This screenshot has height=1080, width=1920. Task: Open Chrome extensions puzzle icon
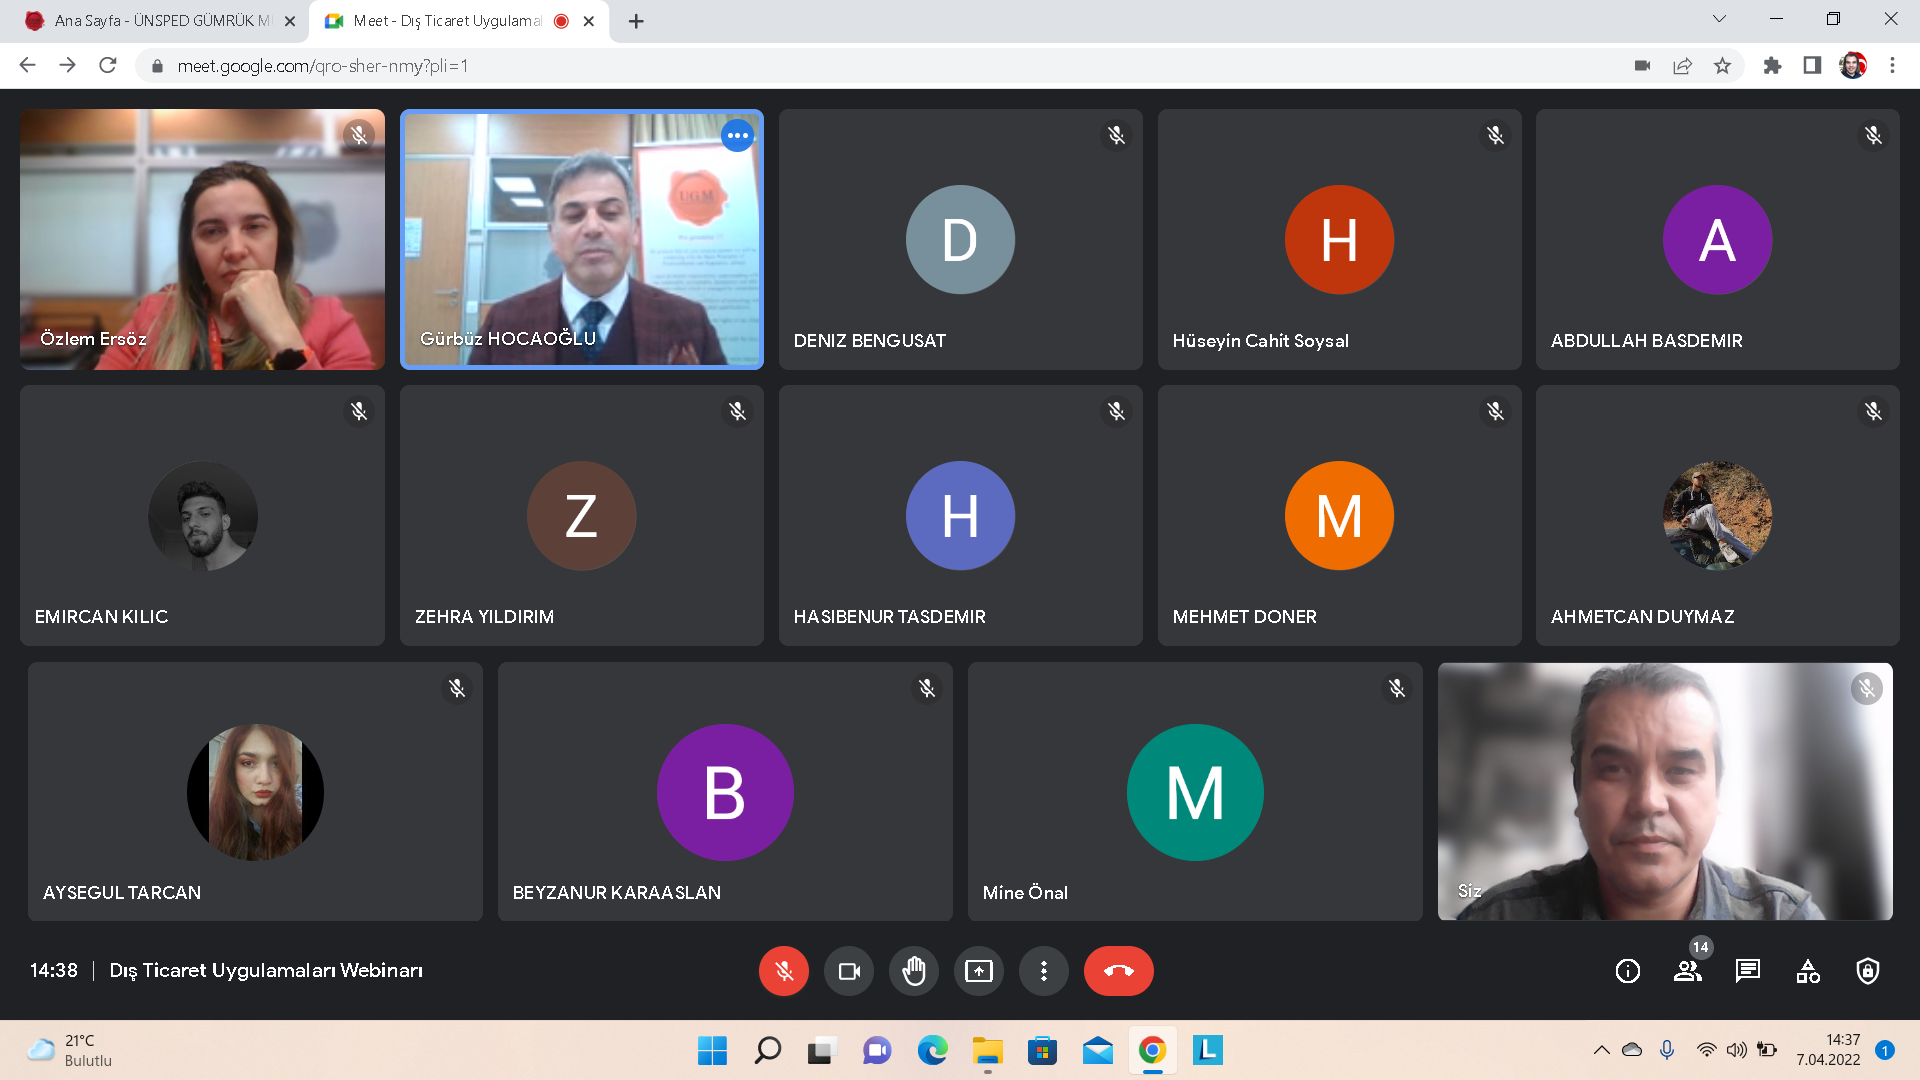[1772, 66]
